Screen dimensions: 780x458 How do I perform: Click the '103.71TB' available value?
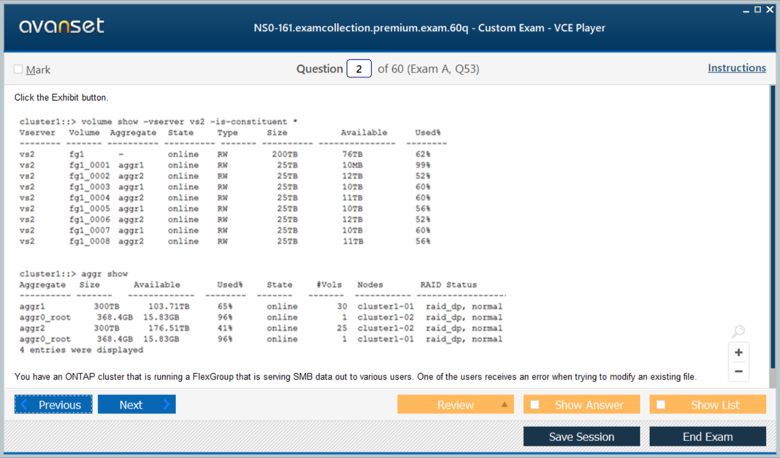click(169, 306)
